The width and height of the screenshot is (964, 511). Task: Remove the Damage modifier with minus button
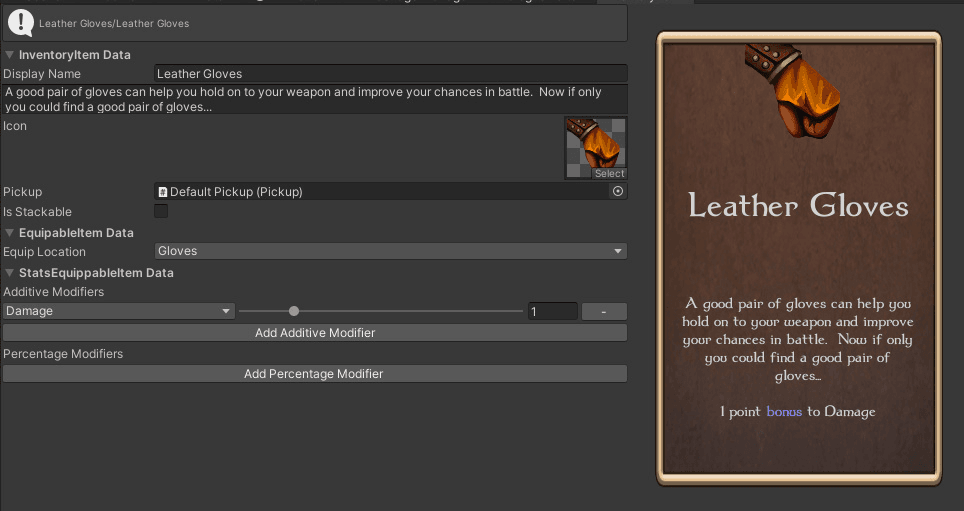(x=604, y=311)
